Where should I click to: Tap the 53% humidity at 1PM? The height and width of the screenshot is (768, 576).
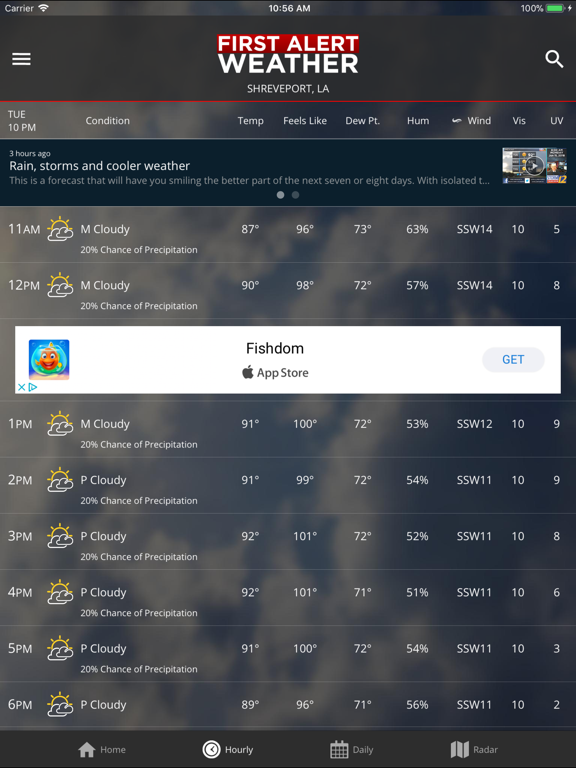pos(417,424)
